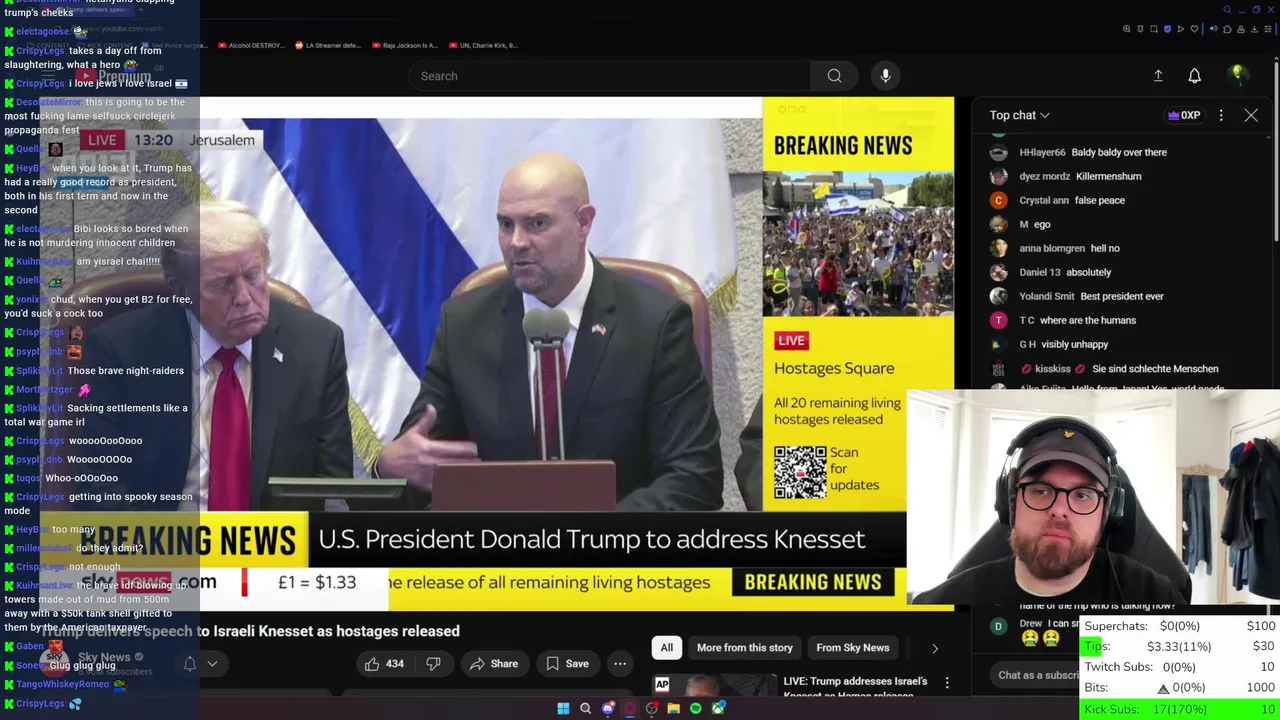This screenshot has width=1280, height=720.
Task: Open the YouTube upload/create icon
Action: tap(1158, 76)
